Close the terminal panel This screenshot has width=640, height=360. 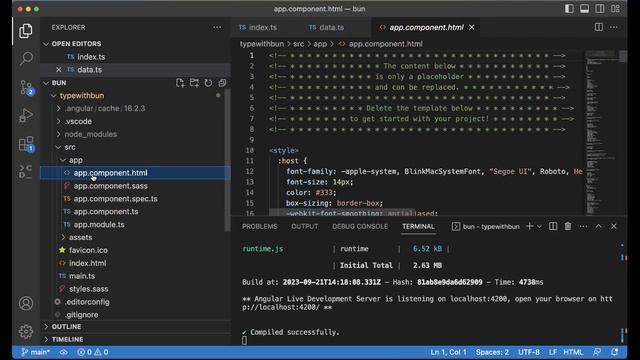point(613,226)
